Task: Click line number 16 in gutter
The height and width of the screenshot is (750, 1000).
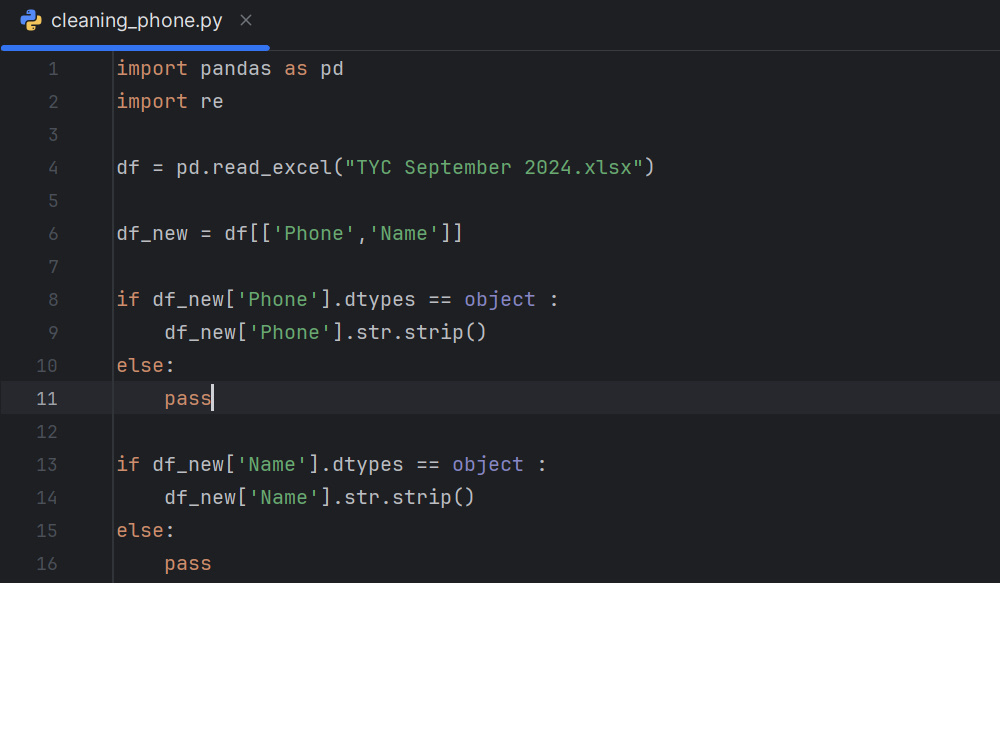Action: (47, 564)
